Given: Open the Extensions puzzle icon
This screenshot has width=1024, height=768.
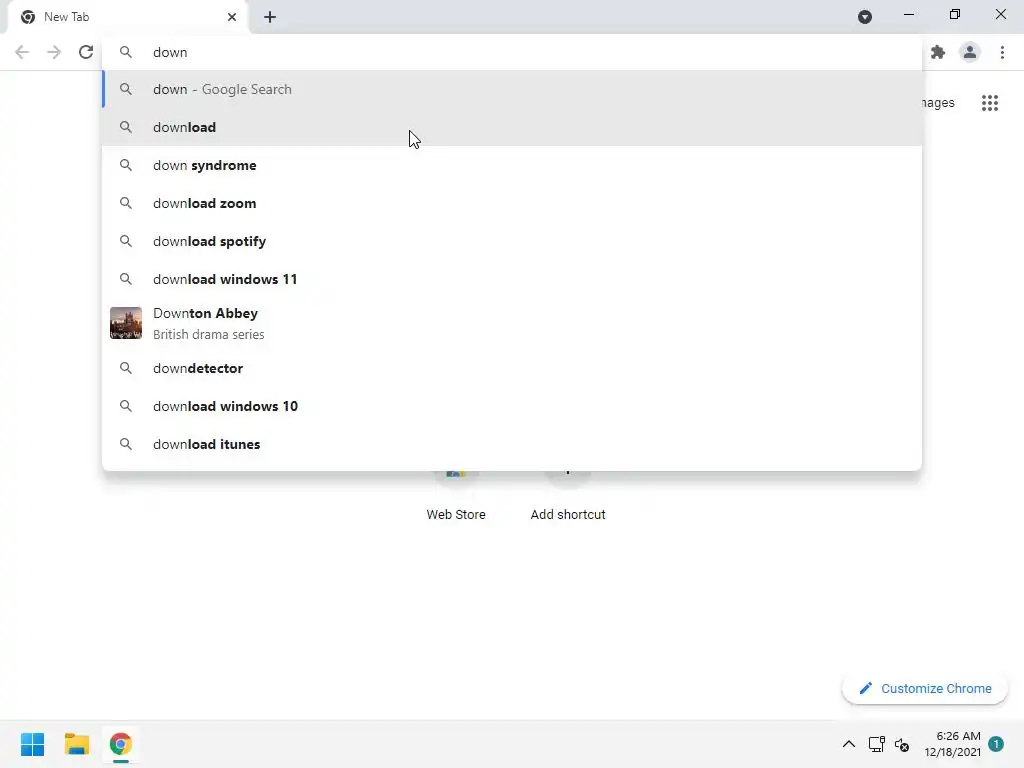Looking at the screenshot, I should tap(938, 52).
